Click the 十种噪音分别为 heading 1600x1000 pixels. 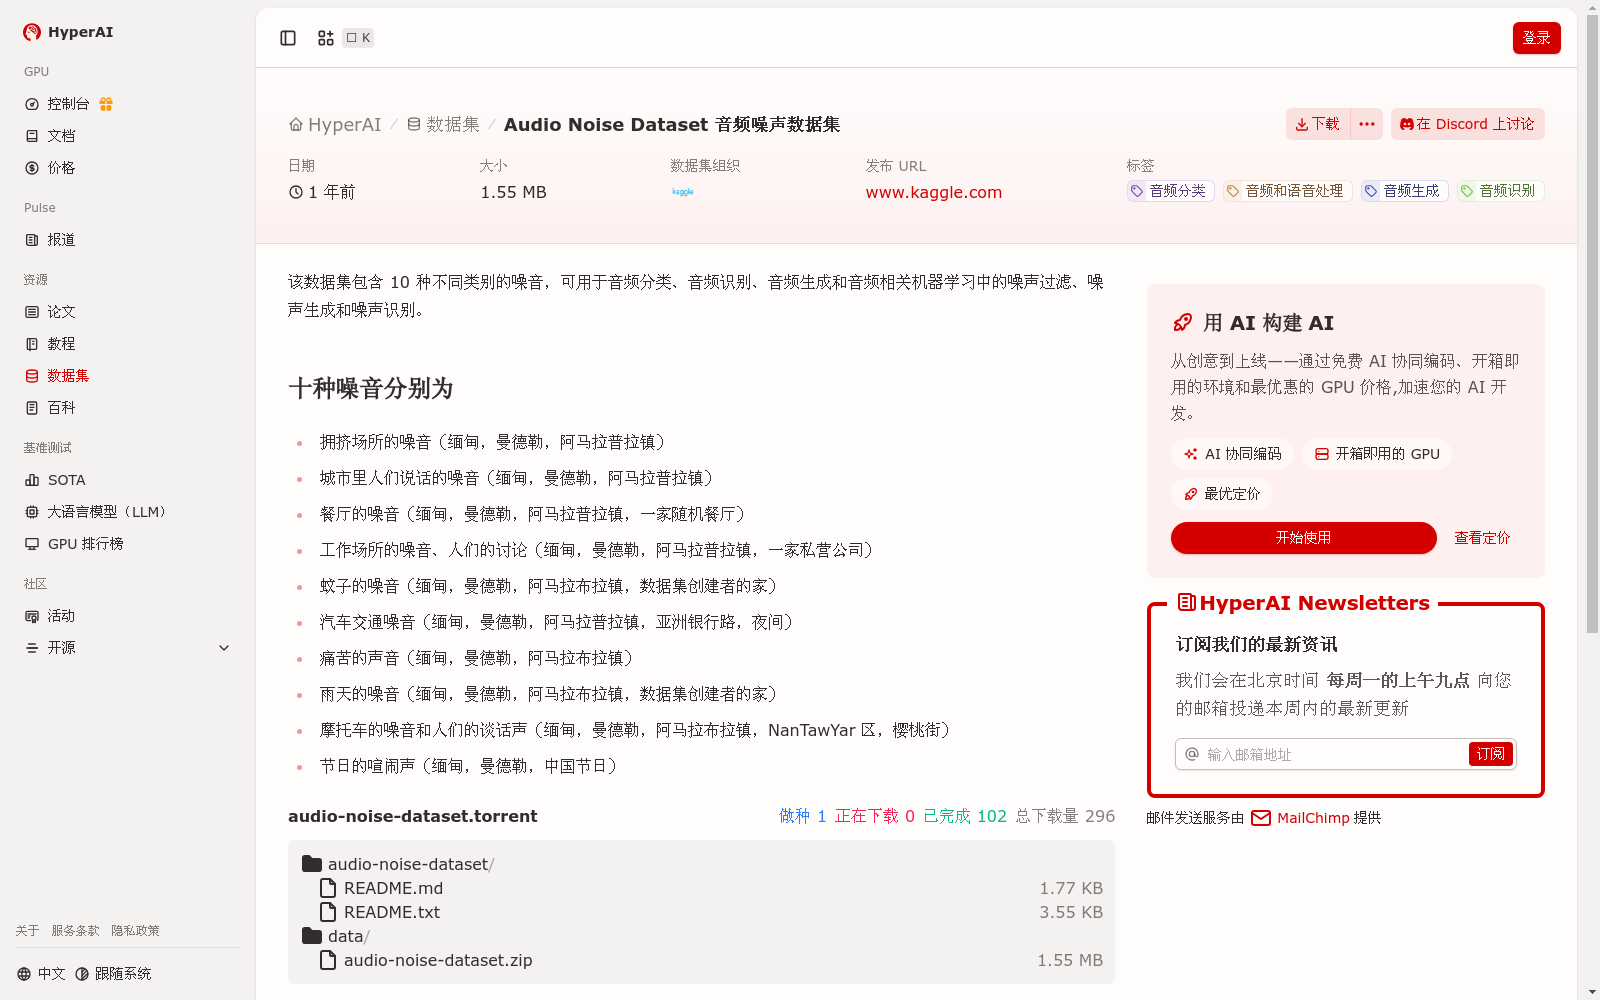click(371, 389)
